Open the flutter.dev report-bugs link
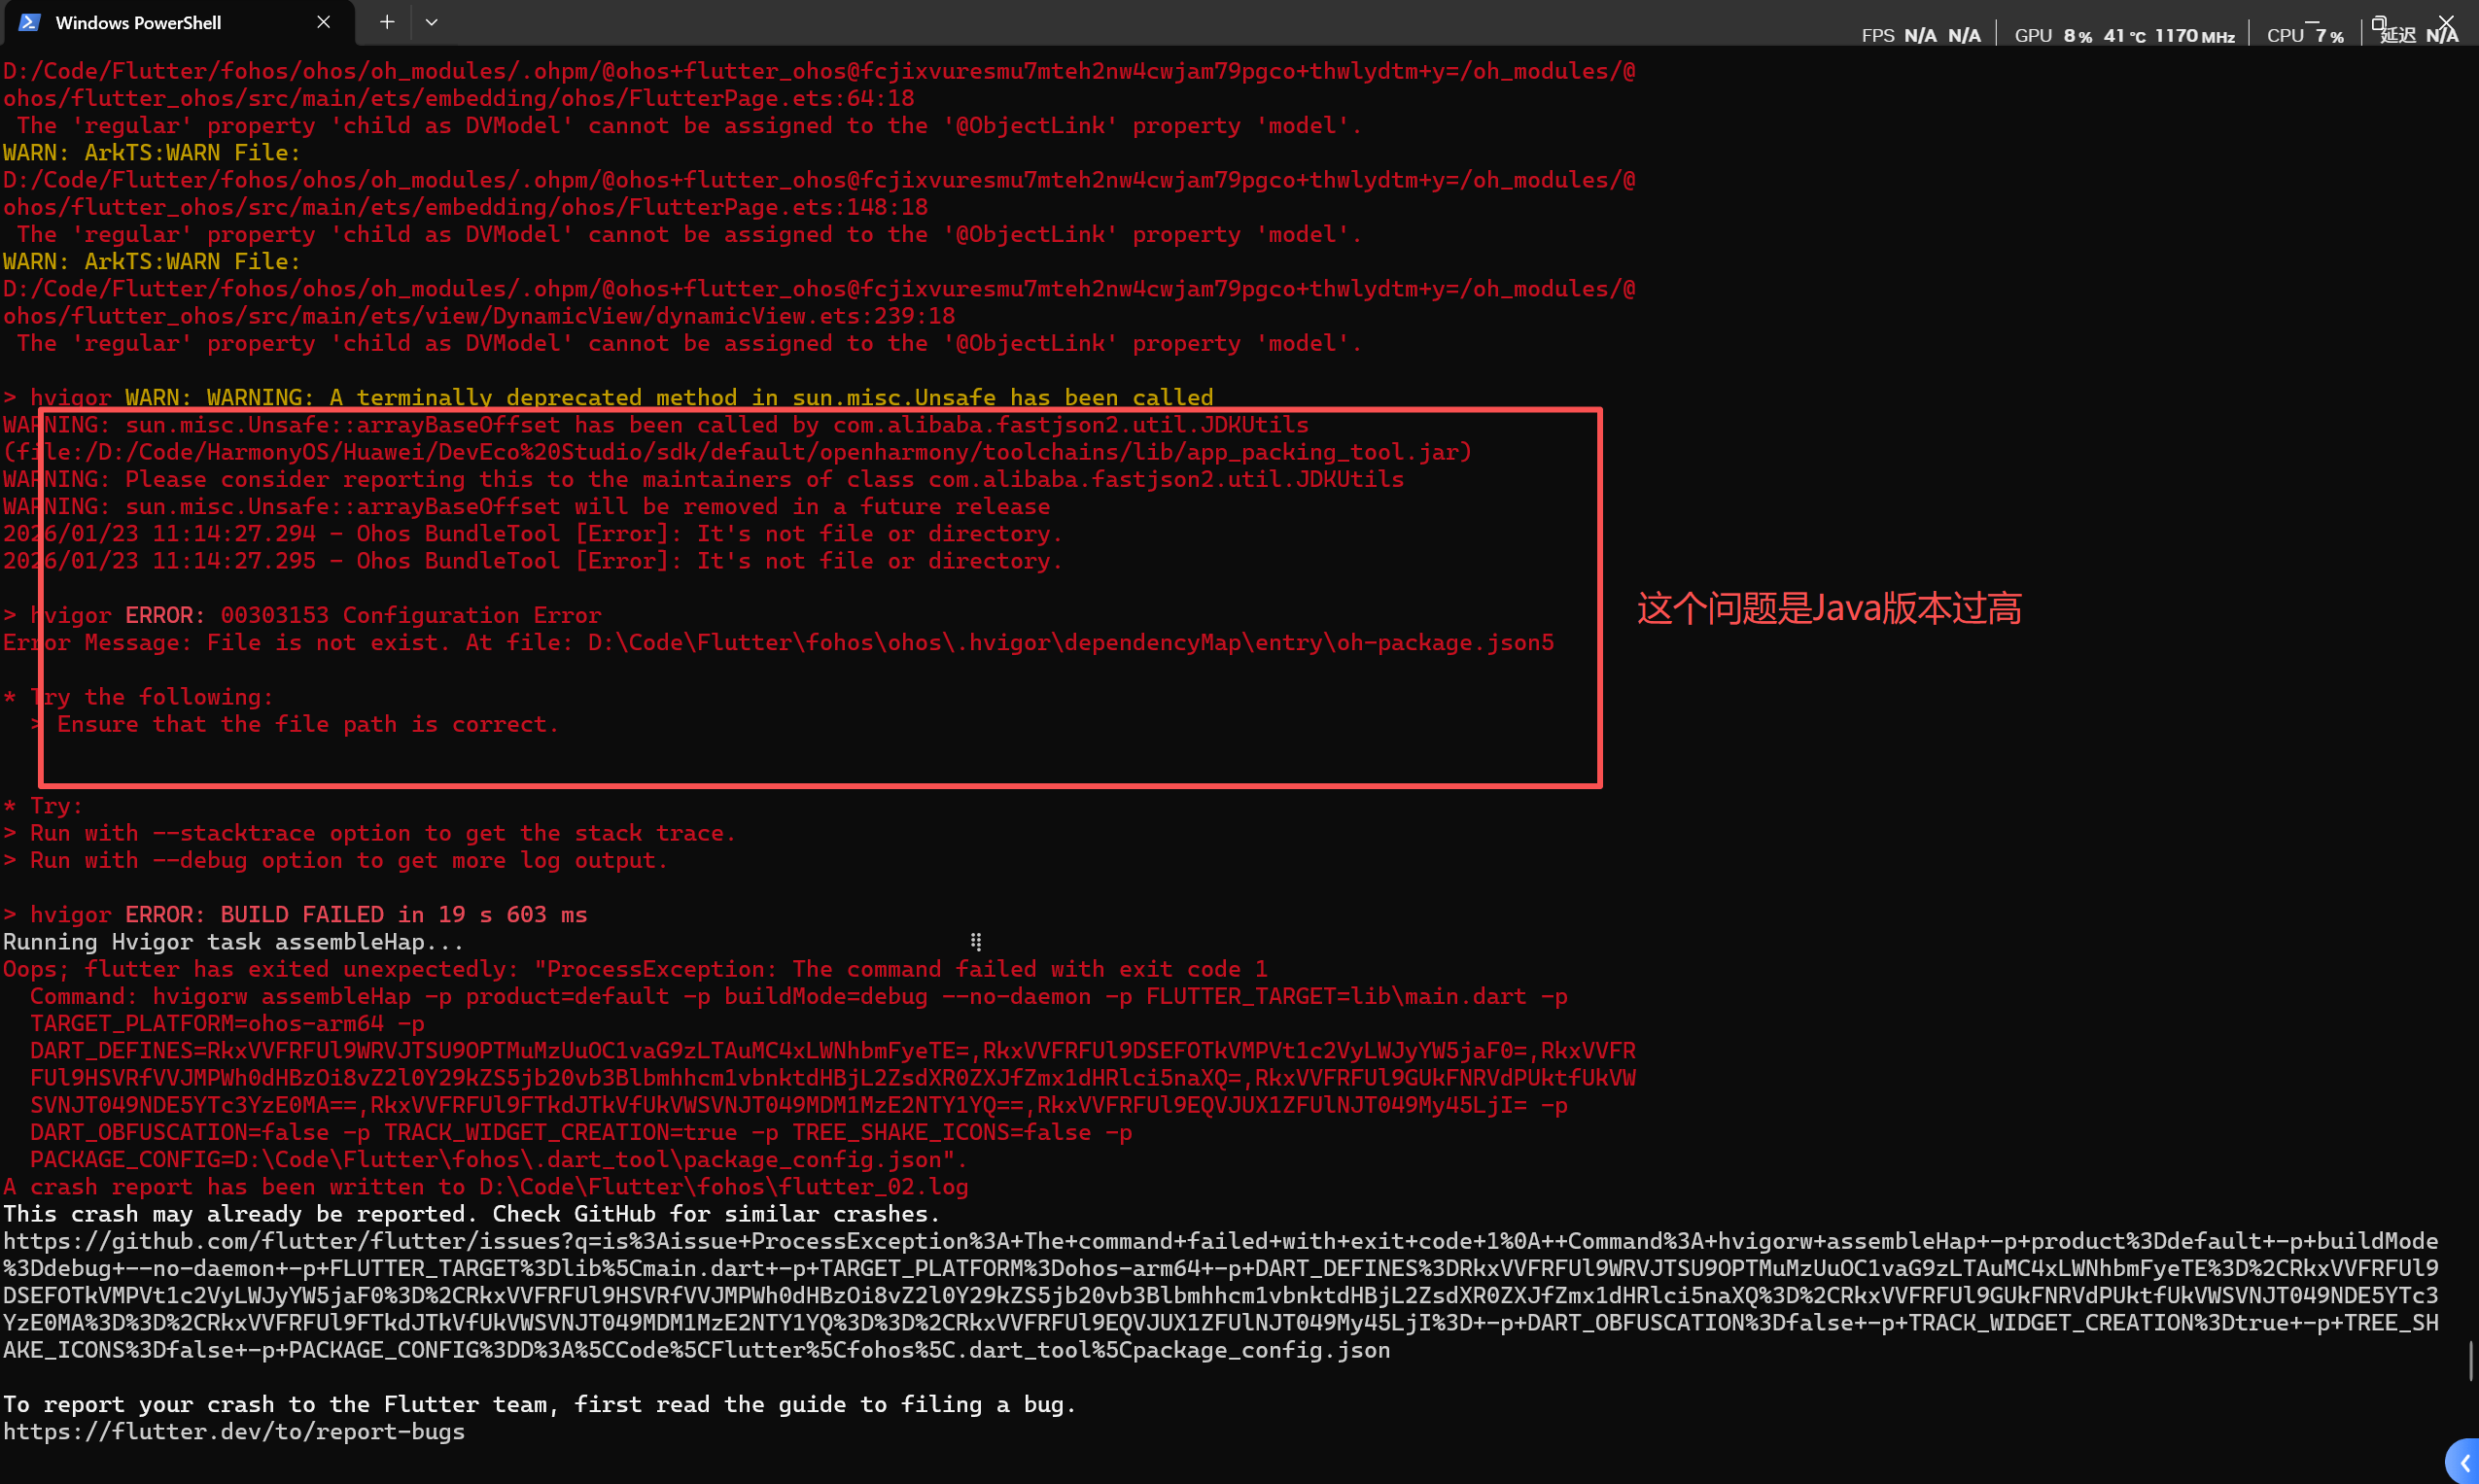The height and width of the screenshot is (1484, 2479). click(x=234, y=1432)
